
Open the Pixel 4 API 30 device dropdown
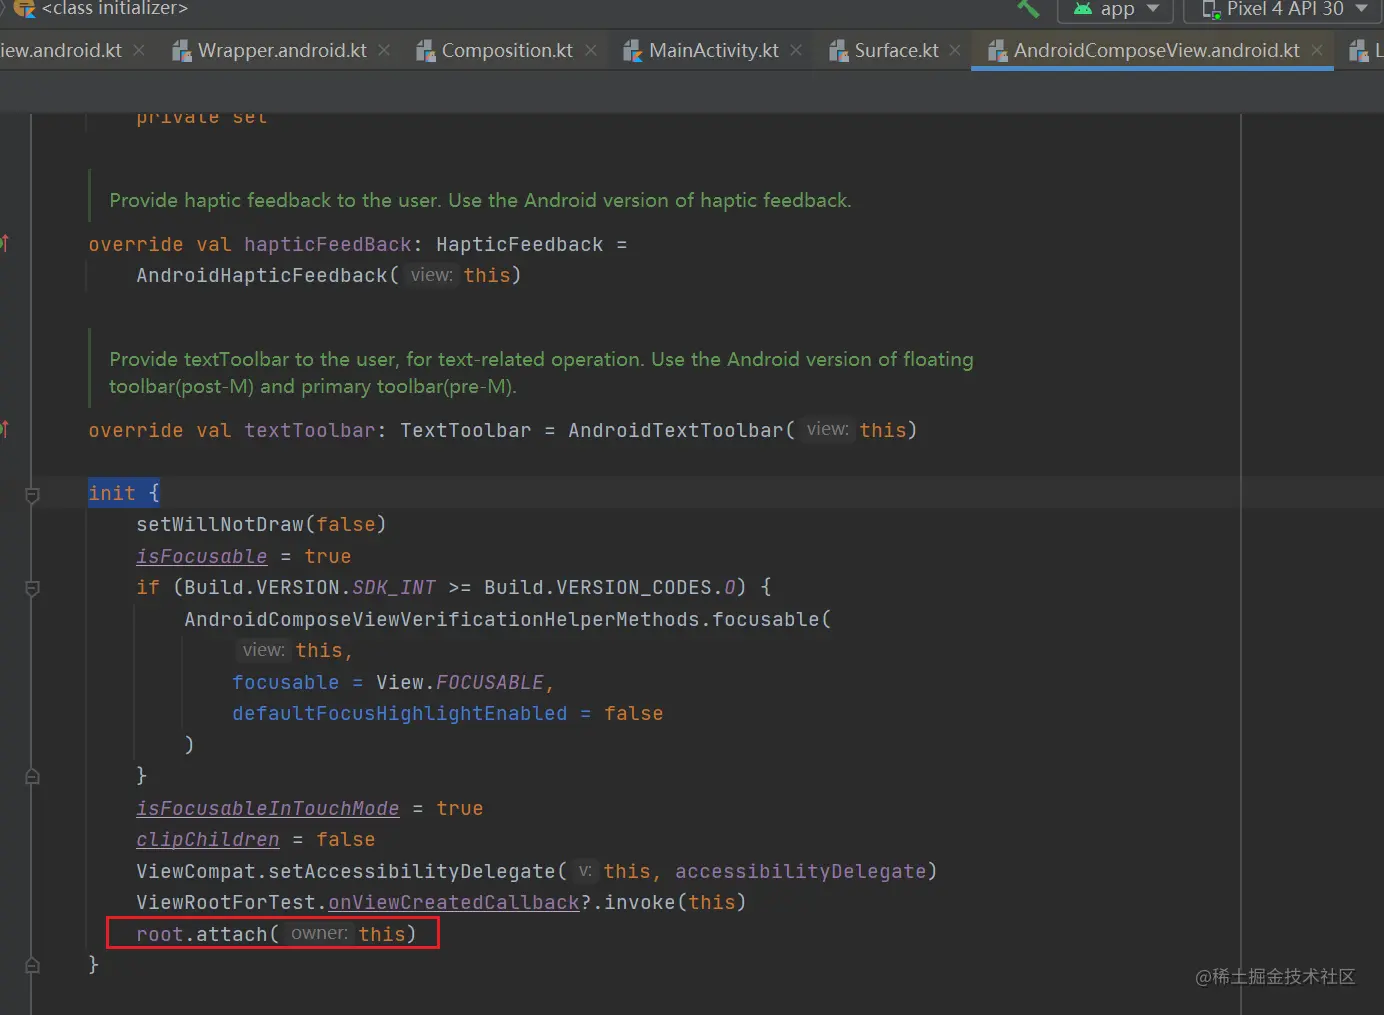click(1285, 9)
